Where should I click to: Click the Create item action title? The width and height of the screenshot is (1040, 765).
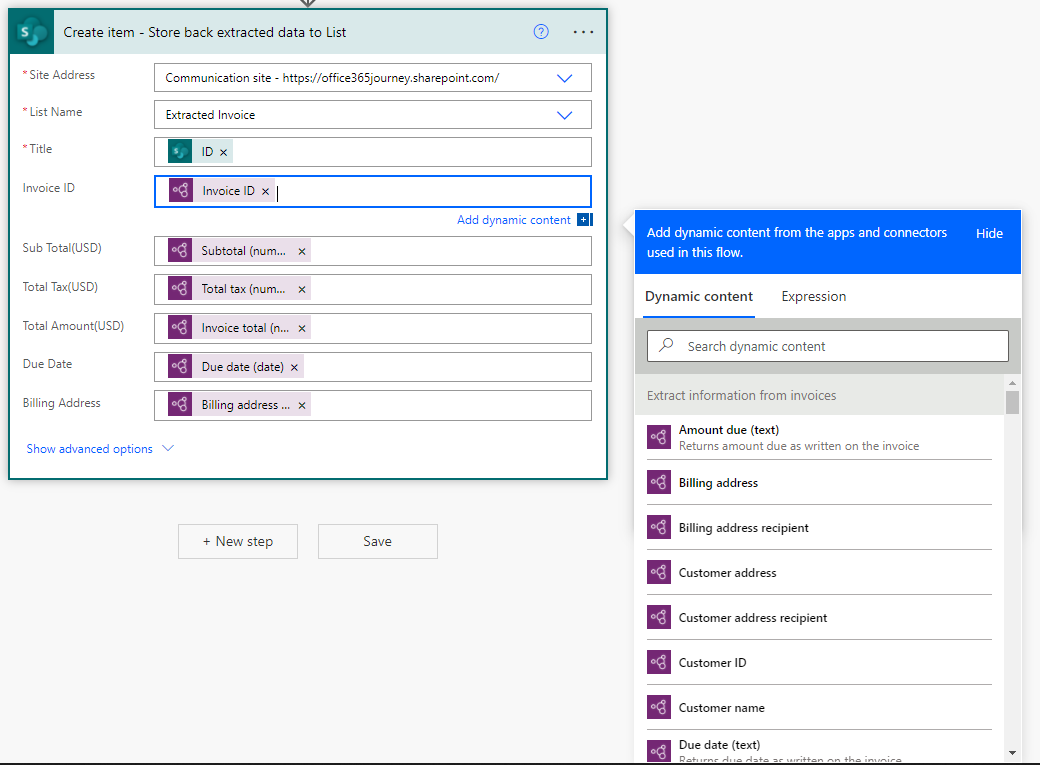[x=205, y=33]
